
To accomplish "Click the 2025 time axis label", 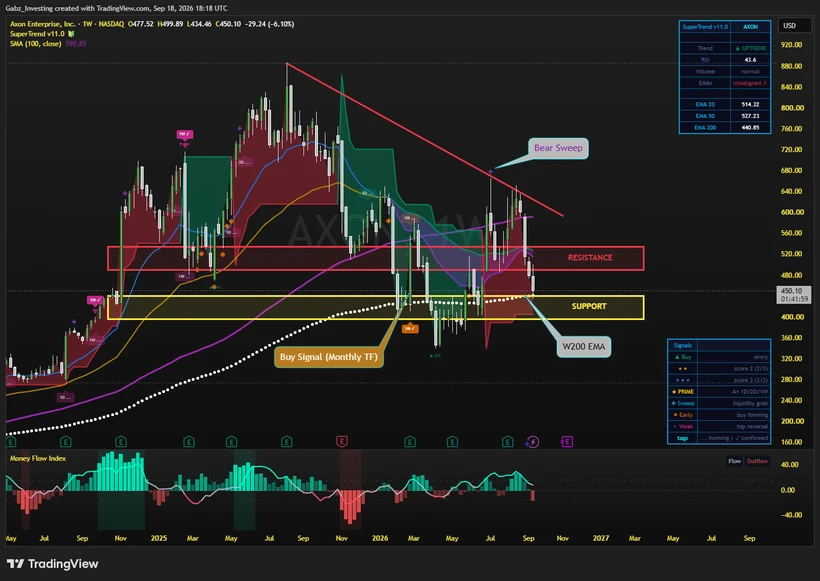I will pyautogui.click(x=158, y=538).
